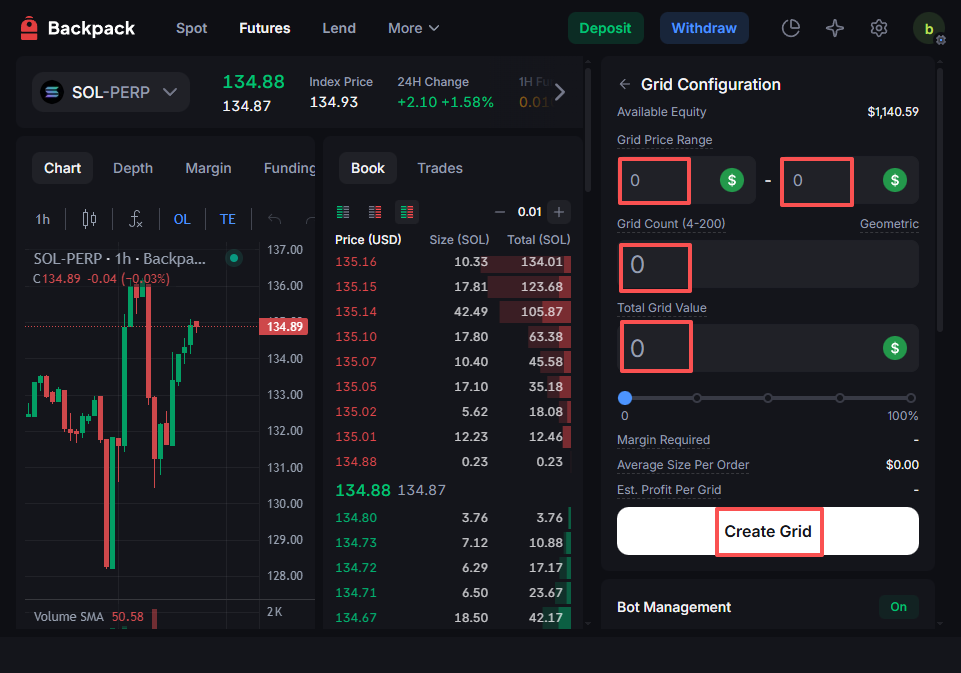
Task: Click the Backpack logo in header
Action: tap(78, 28)
